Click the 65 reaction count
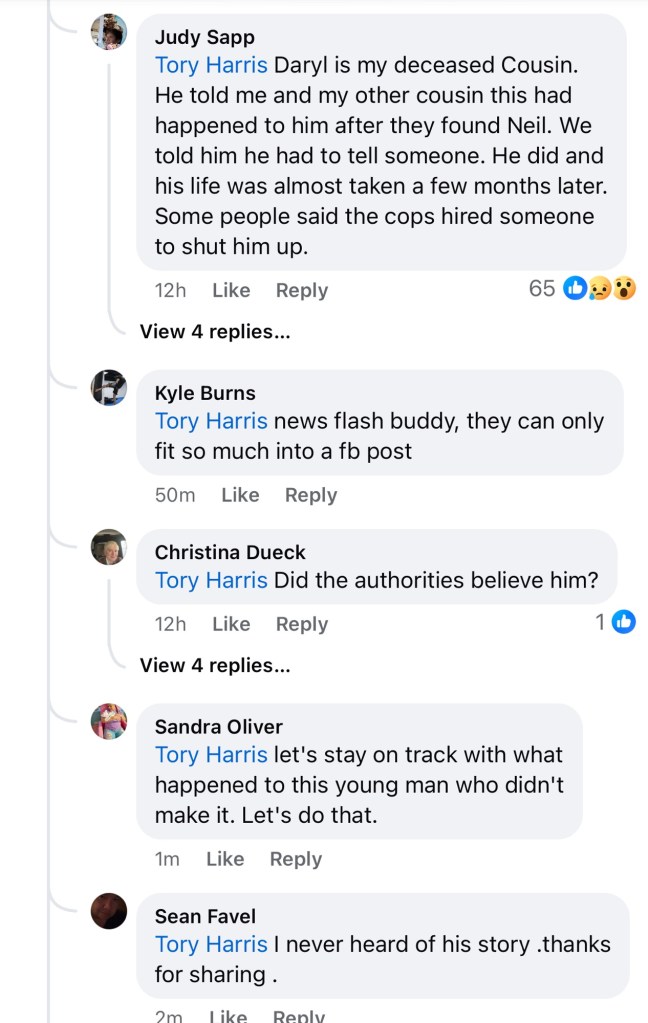 tap(542, 289)
